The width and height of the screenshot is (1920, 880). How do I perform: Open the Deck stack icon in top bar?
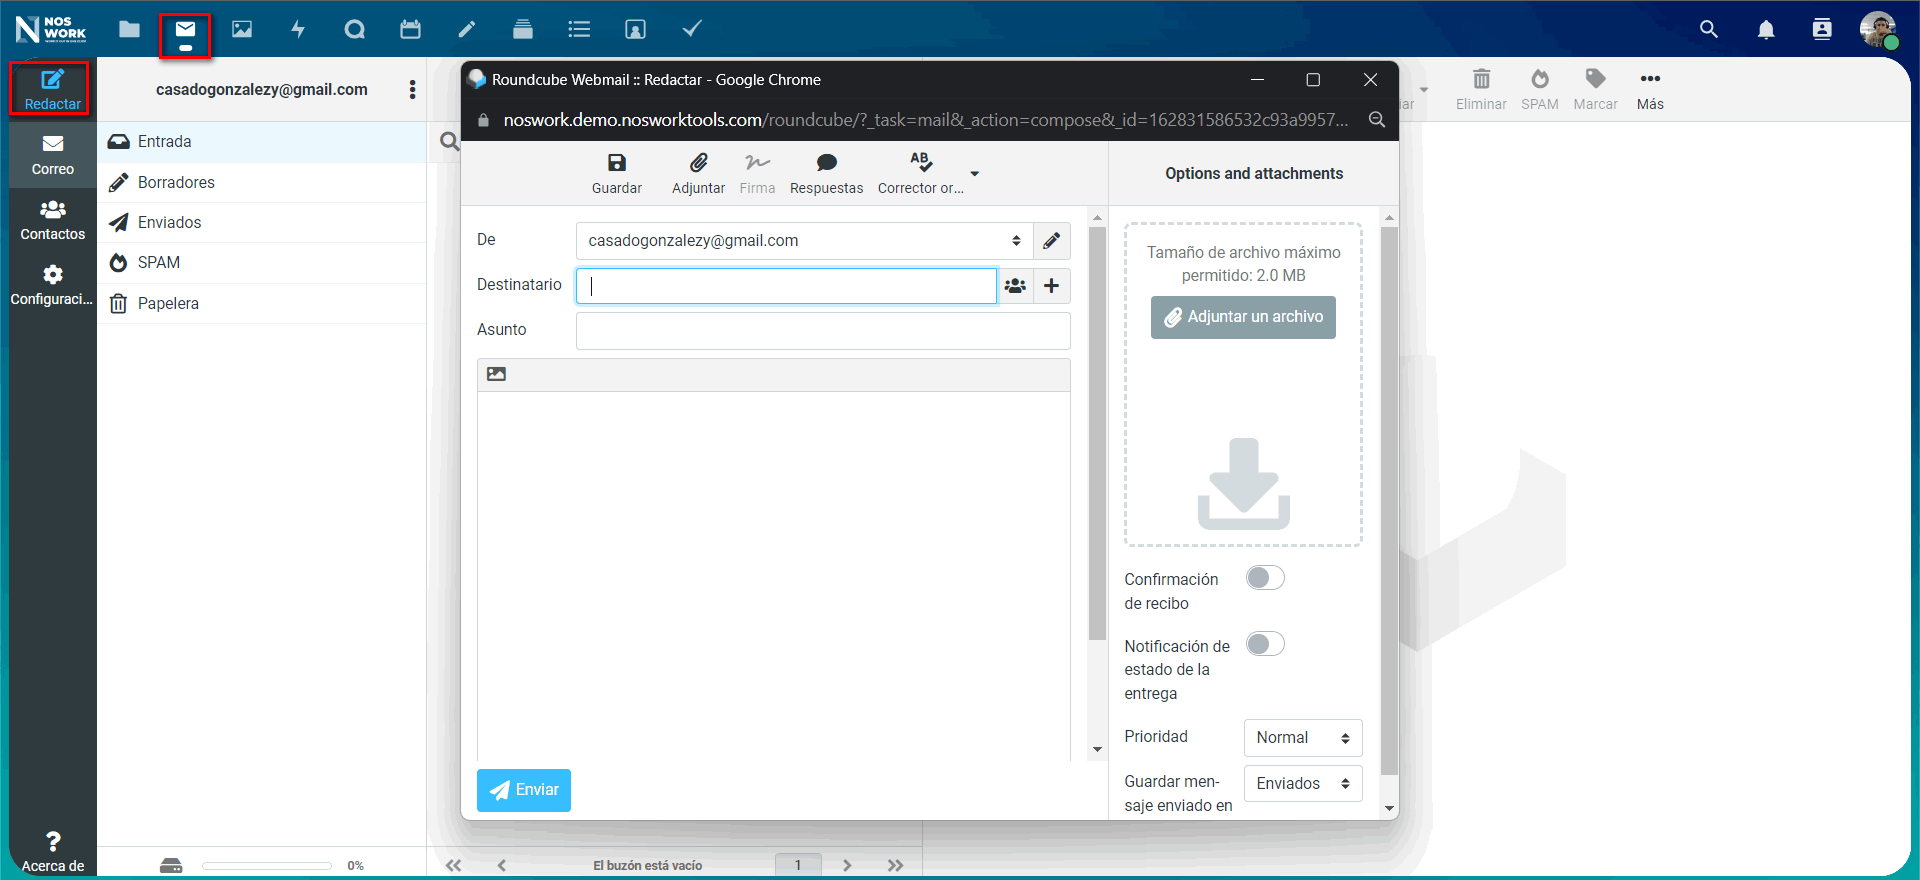click(523, 29)
